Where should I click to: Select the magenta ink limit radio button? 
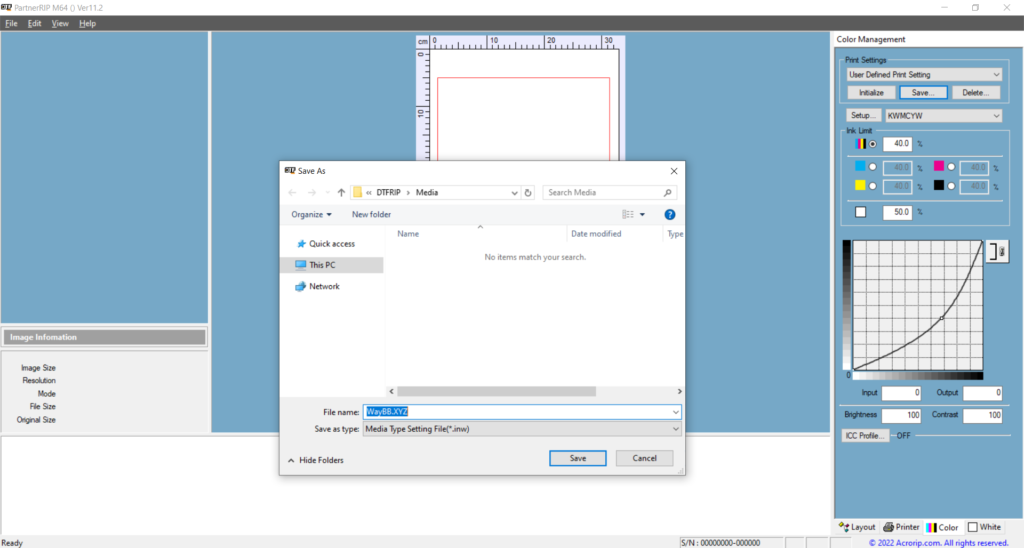(x=952, y=167)
